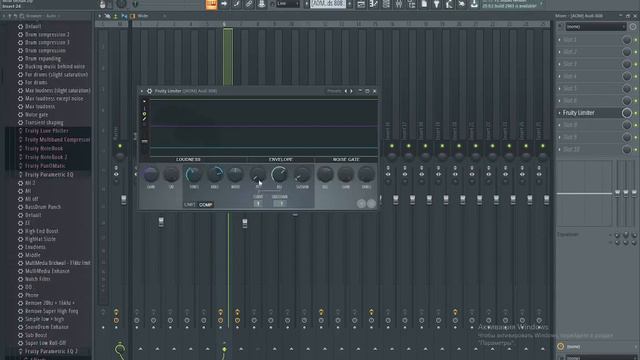Adjust the limiter ATT envelope knob
Viewport: 640px width, 360px height.
click(x=258, y=175)
